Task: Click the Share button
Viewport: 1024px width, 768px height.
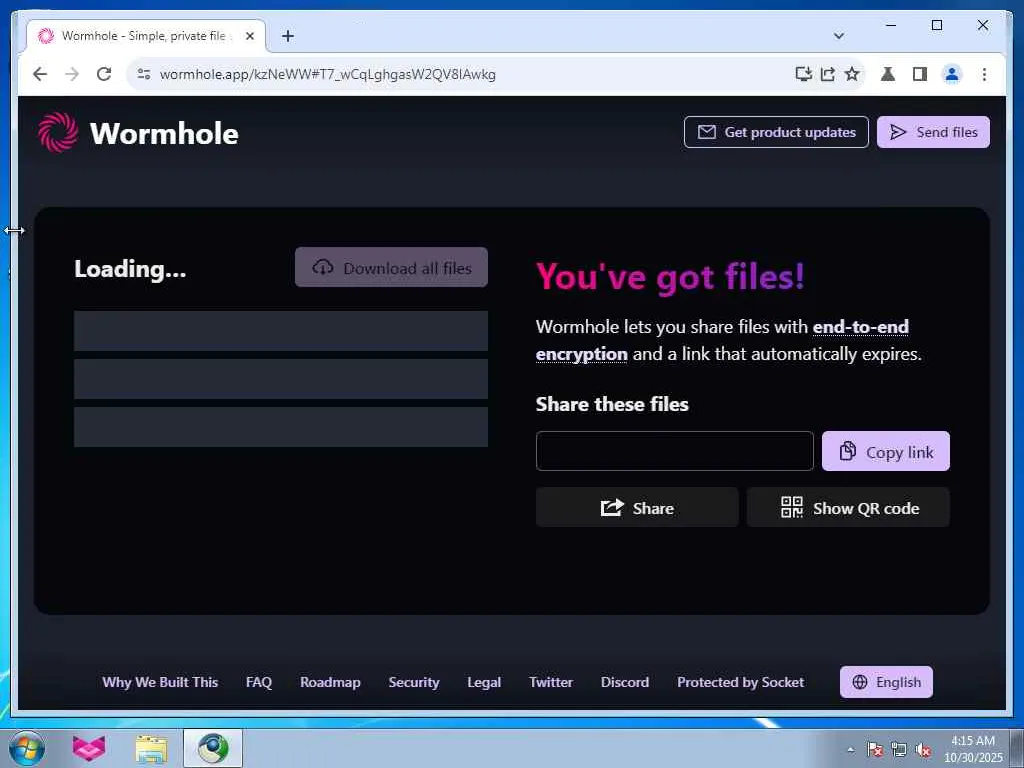Action: (637, 507)
